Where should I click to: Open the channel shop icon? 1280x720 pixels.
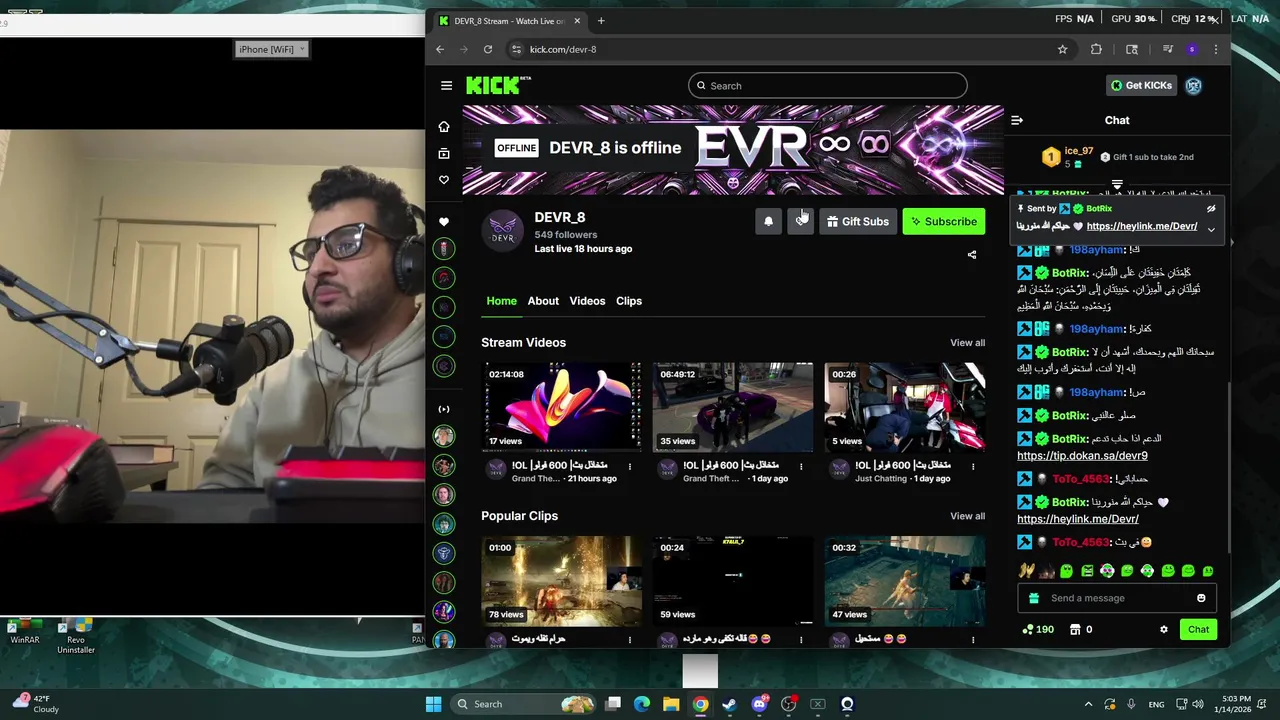click(1075, 629)
